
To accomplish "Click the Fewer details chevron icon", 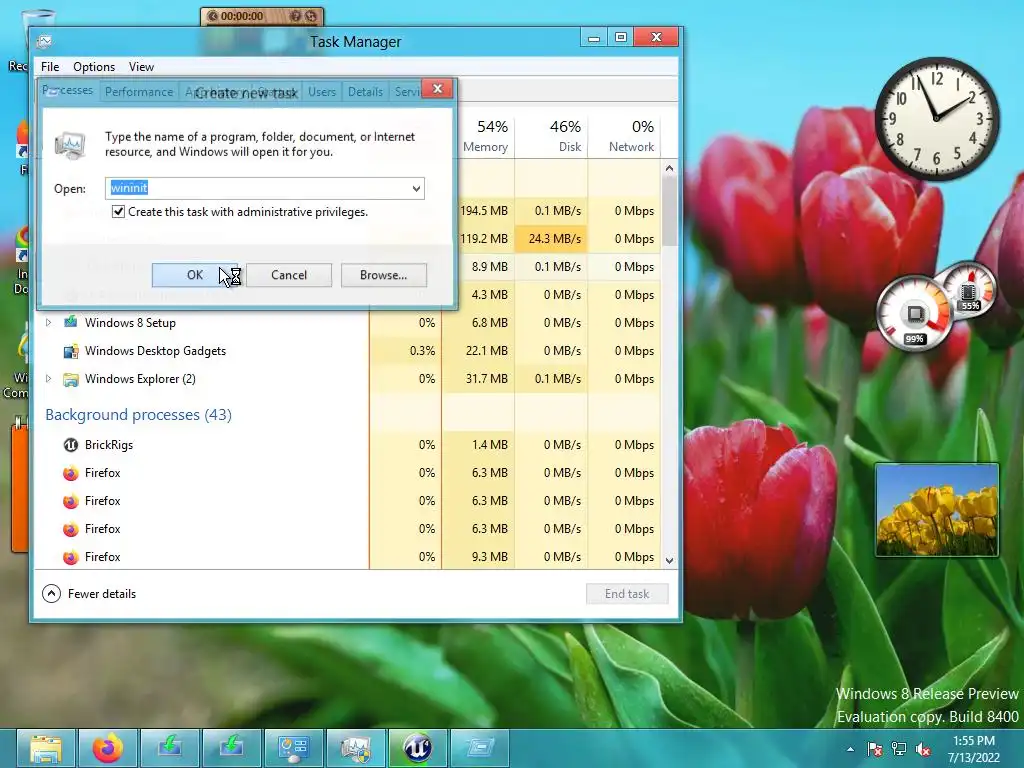I will coord(51,594).
